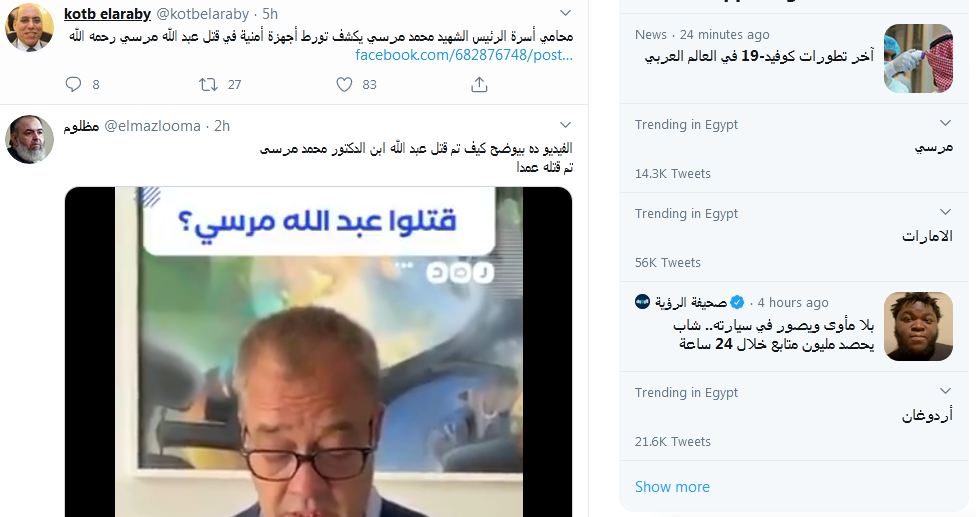Open COVID-19 news thumbnail image
Image resolution: width=976 pixels, height=517 pixels.
(x=918, y=58)
